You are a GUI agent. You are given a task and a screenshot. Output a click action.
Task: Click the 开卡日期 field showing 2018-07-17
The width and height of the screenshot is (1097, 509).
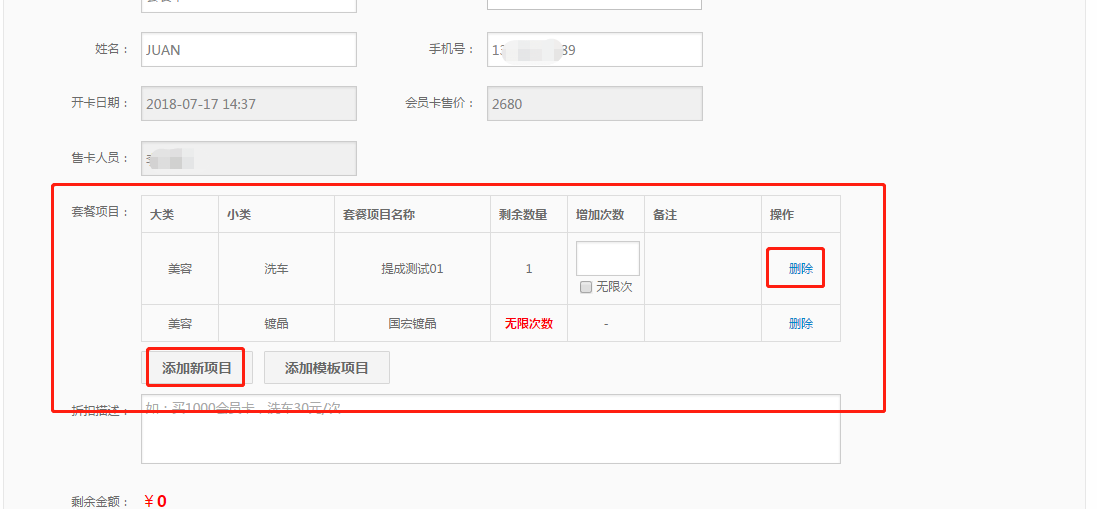pyautogui.click(x=248, y=103)
